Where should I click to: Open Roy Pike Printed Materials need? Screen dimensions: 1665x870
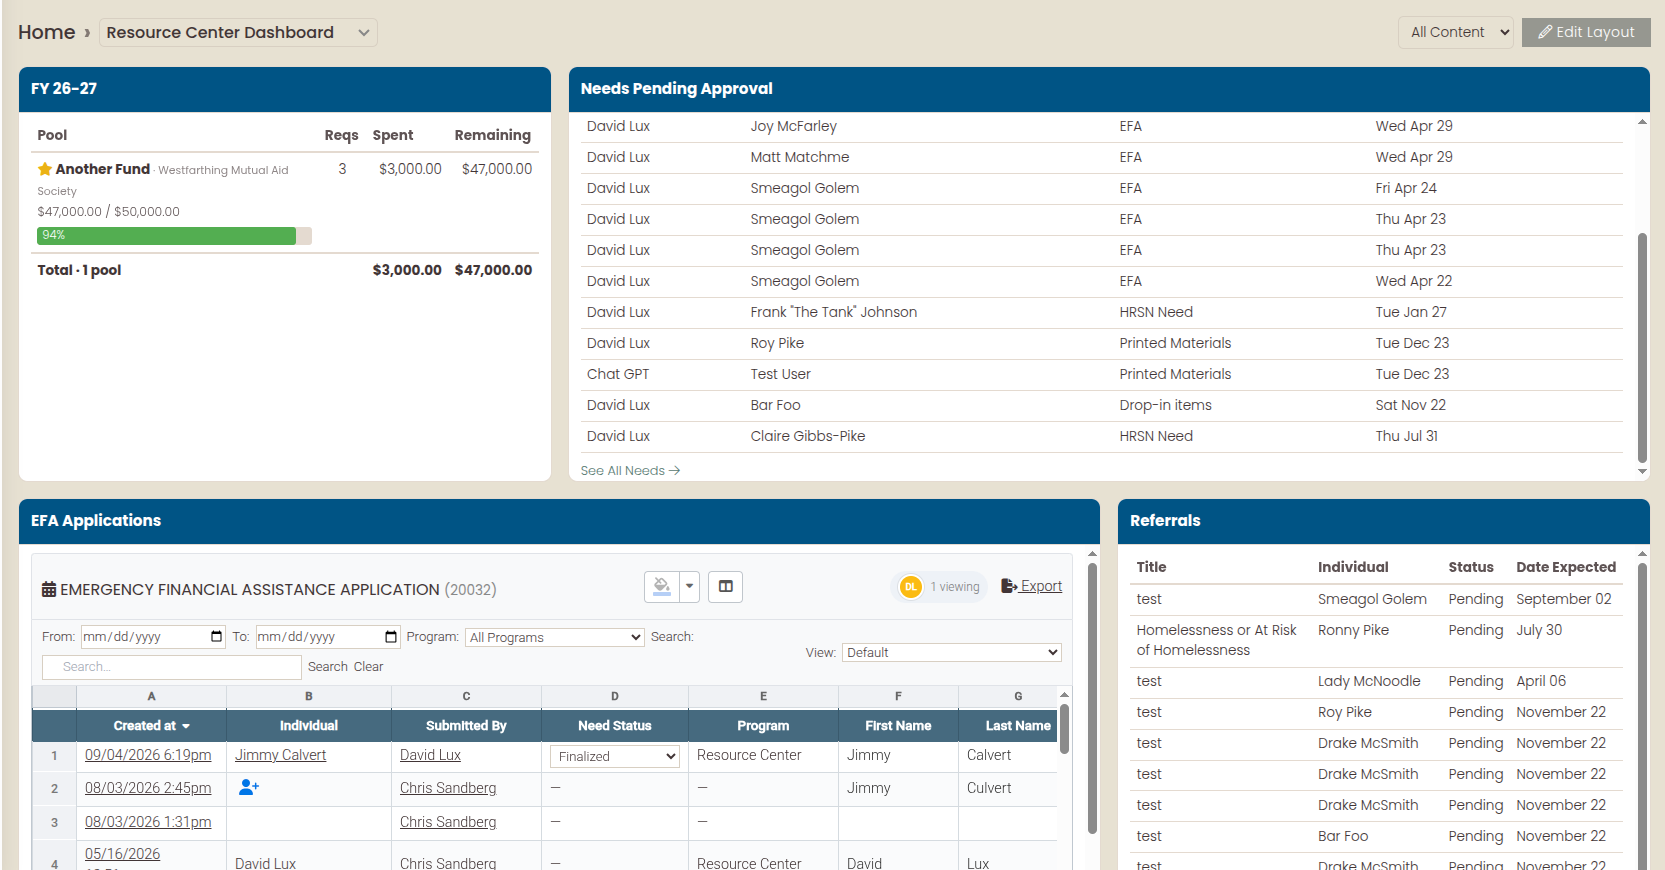click(x=1102, y=343)
